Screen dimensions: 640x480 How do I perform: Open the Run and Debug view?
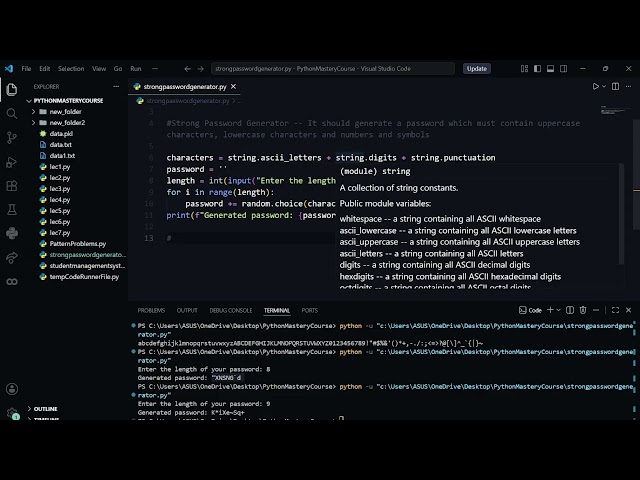(x=12, y=162)
